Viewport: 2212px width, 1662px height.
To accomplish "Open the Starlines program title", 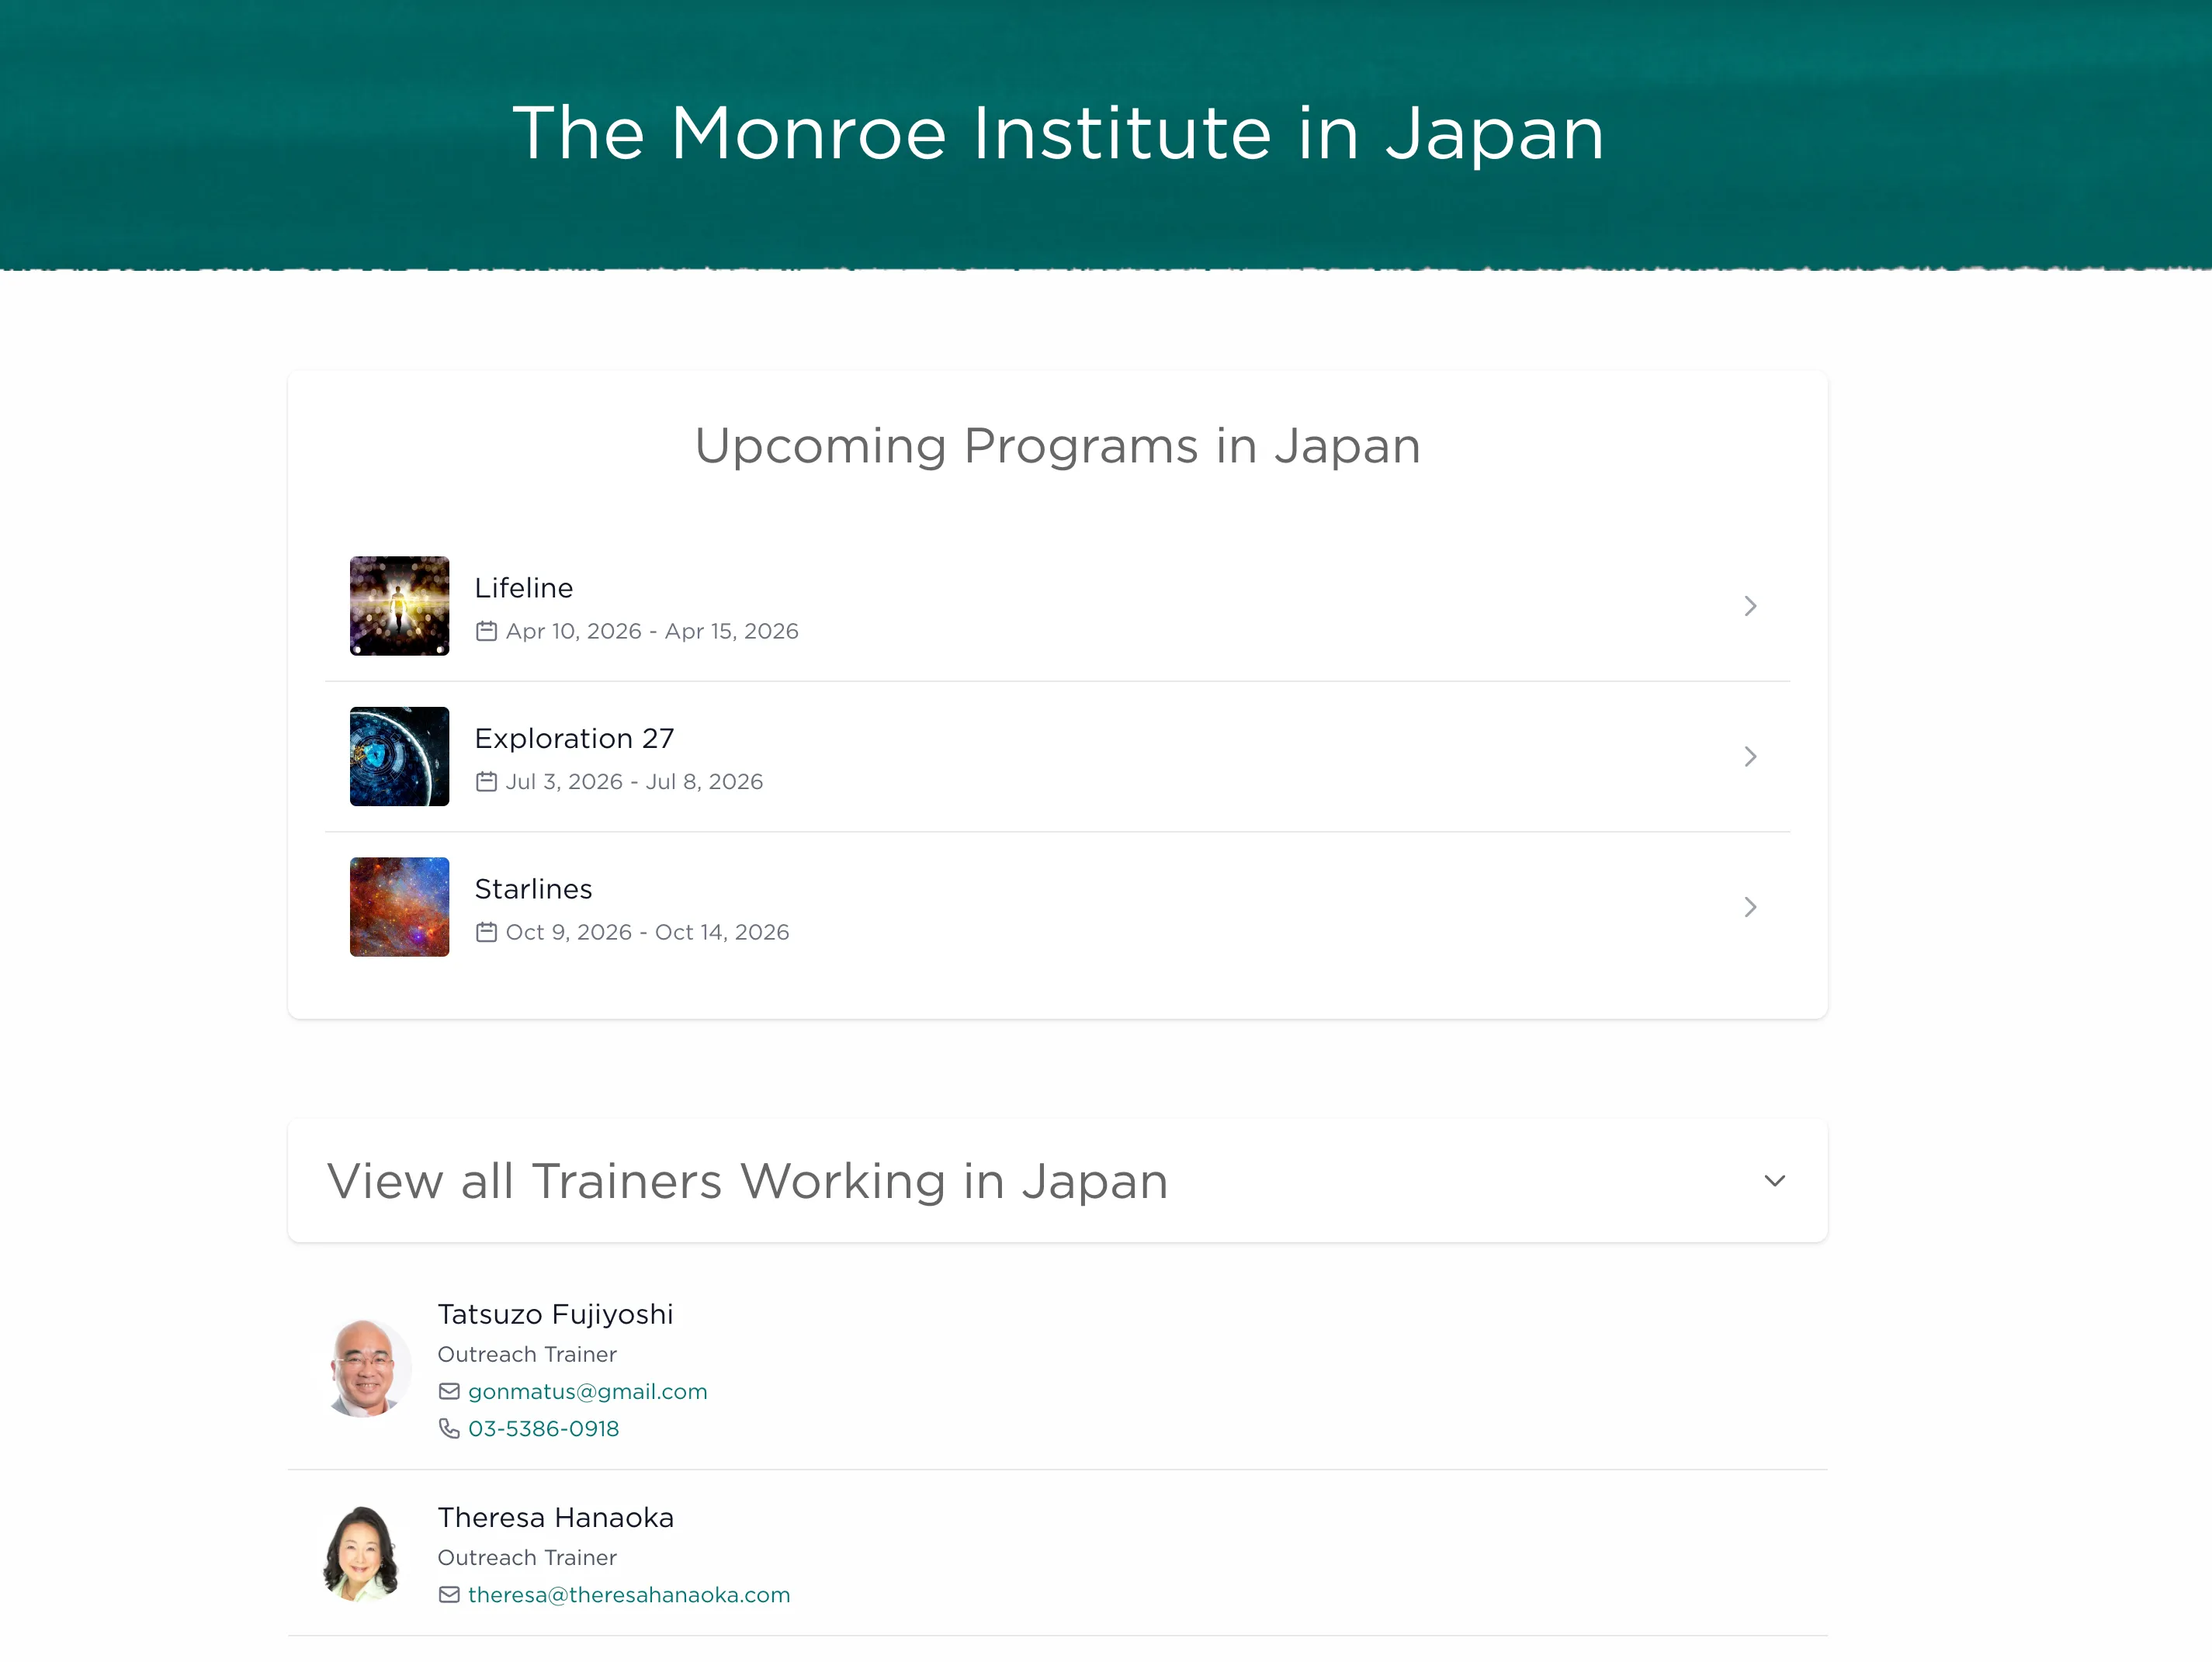I will (x=533, y=889).
